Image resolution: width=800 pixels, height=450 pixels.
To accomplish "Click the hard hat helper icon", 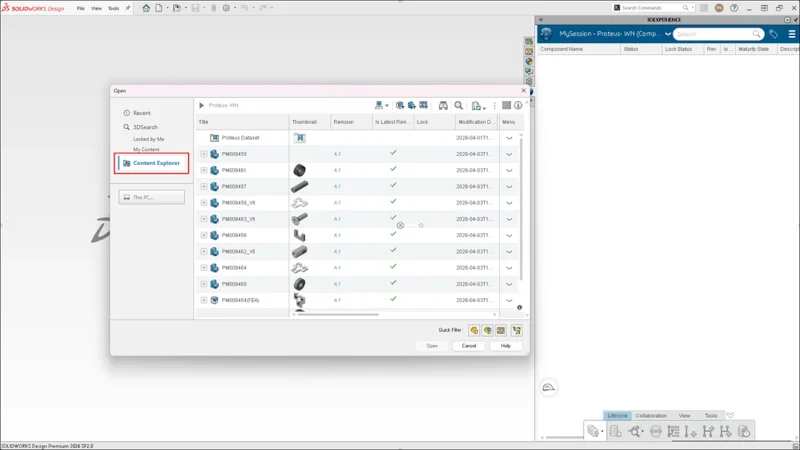I will coord(548,388).
